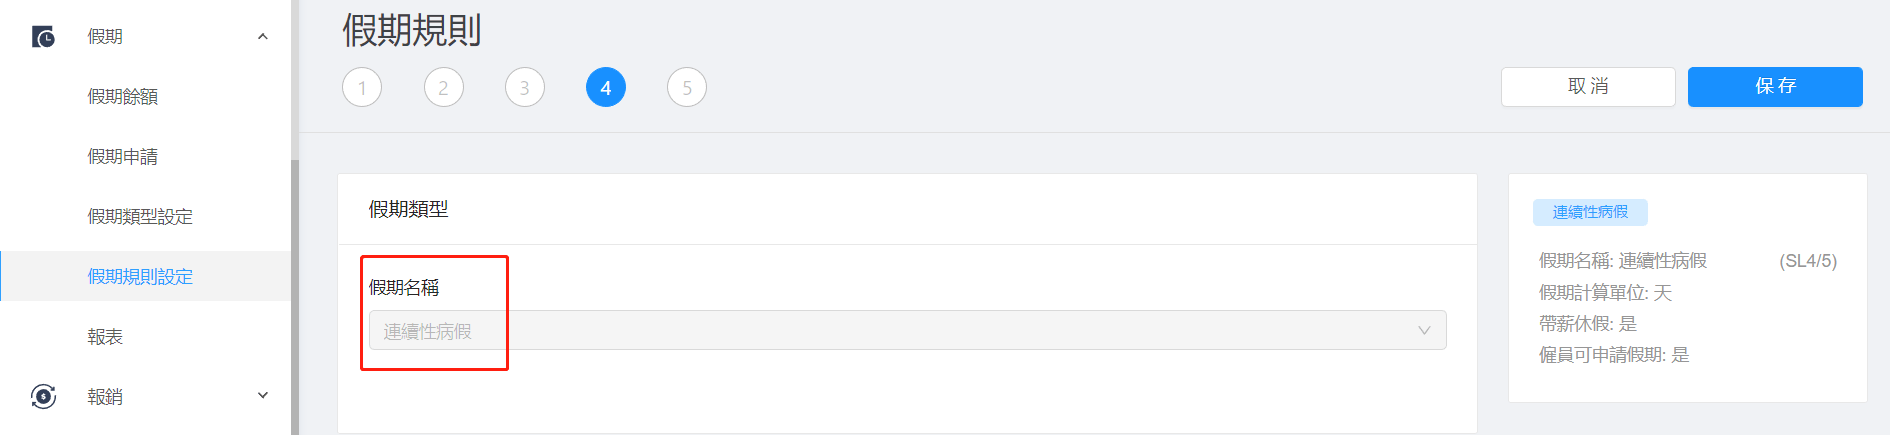This screenshot has height=435, width=1890.
Task: Open the 假期名稱 dropdown showing 連續性病假
Action: coord(907,330)
